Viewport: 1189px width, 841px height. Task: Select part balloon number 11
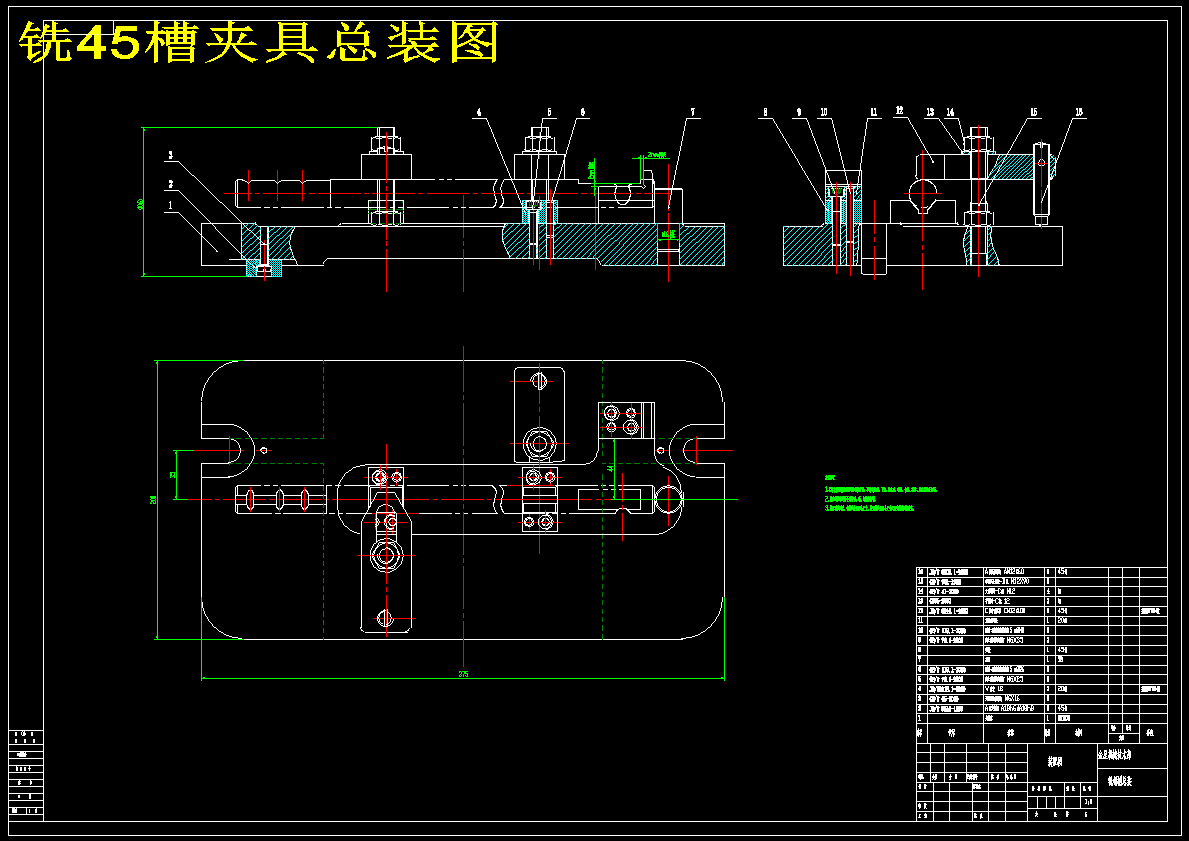874,112
